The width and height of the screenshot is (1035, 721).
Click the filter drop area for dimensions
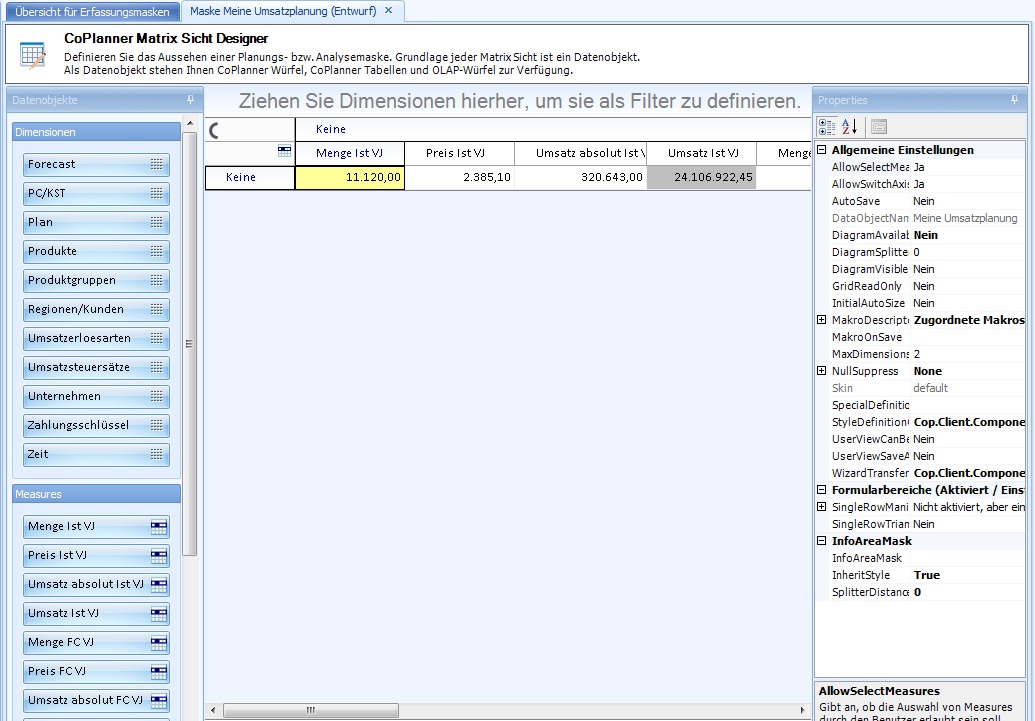coord(508,101)
